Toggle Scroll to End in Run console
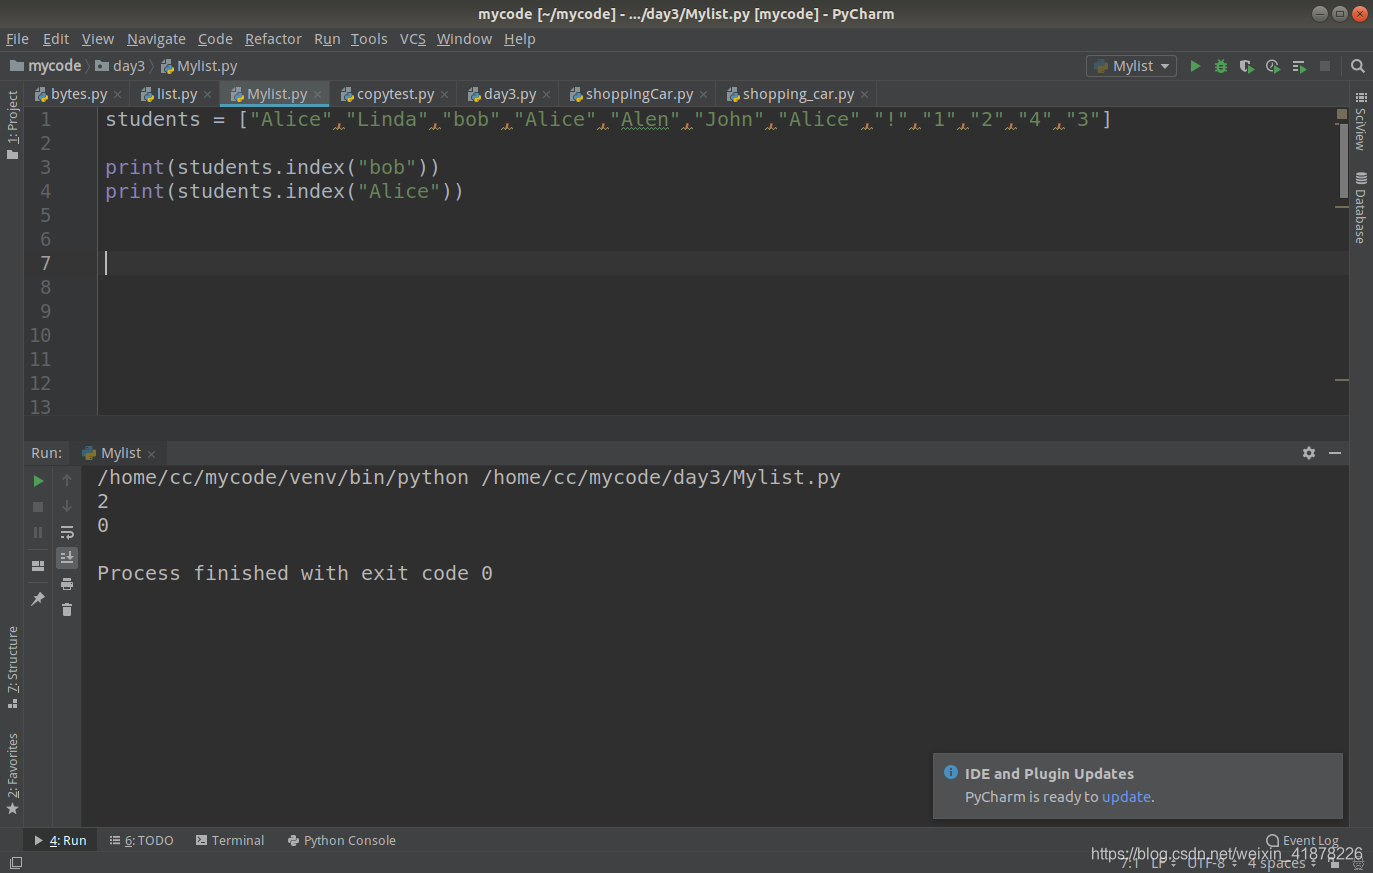 coord(67,557)
